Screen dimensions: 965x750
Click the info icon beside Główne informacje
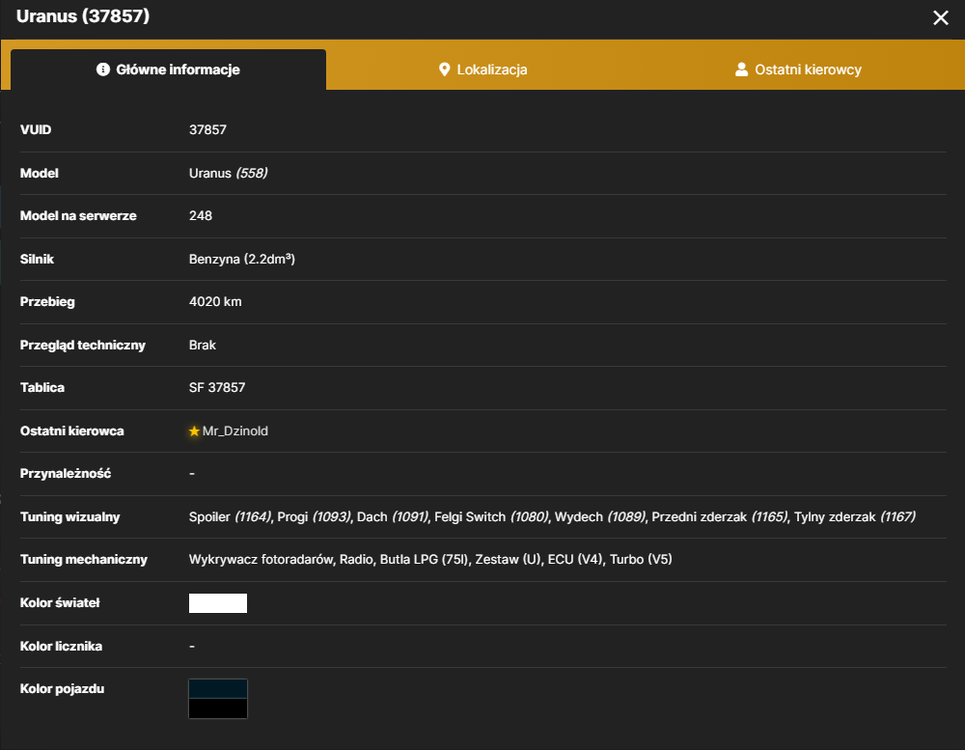point(103,70)
